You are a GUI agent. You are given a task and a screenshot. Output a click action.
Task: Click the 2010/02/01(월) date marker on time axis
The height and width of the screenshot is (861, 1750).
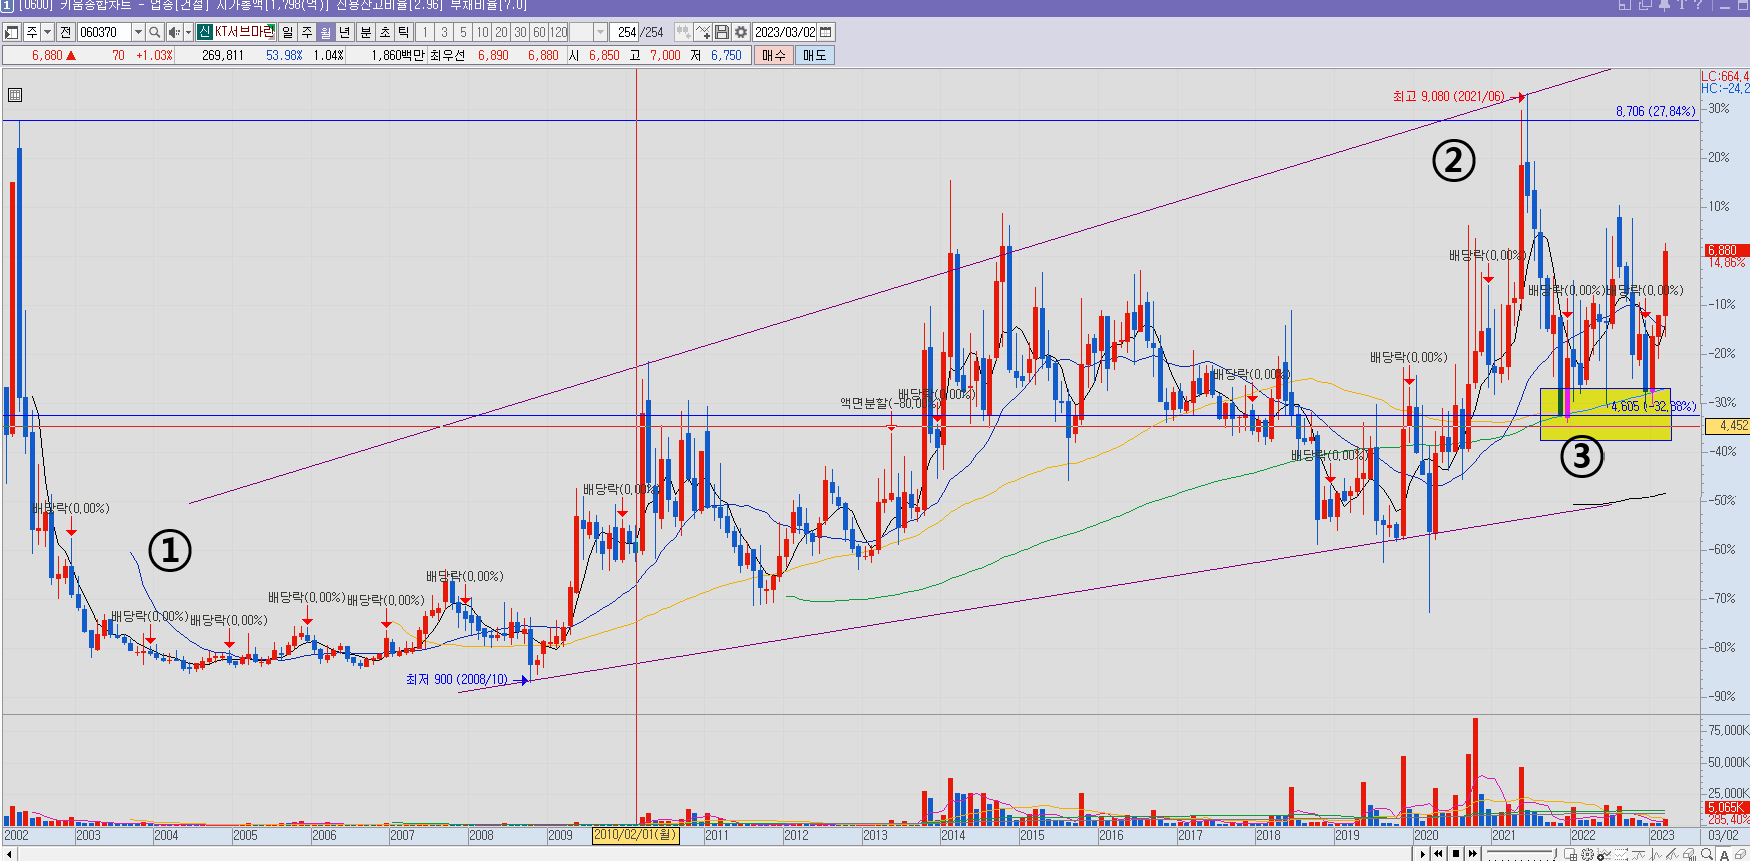coord(636,835)
